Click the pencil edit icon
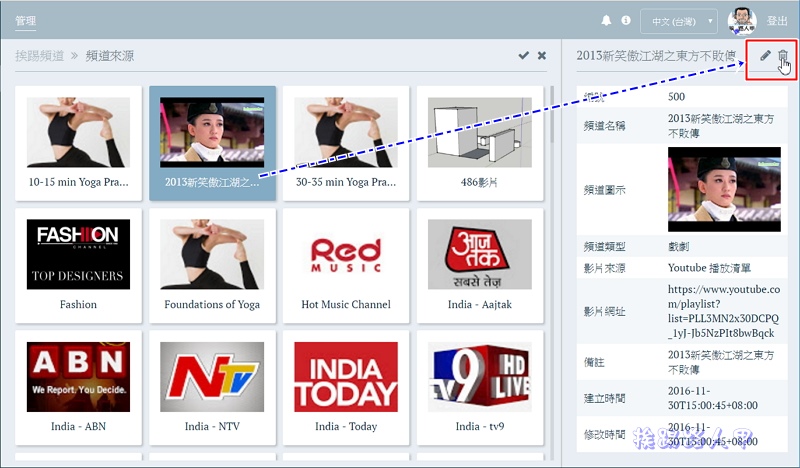Image resolution: width=800 pixels, height=468 pixels. 764,55
